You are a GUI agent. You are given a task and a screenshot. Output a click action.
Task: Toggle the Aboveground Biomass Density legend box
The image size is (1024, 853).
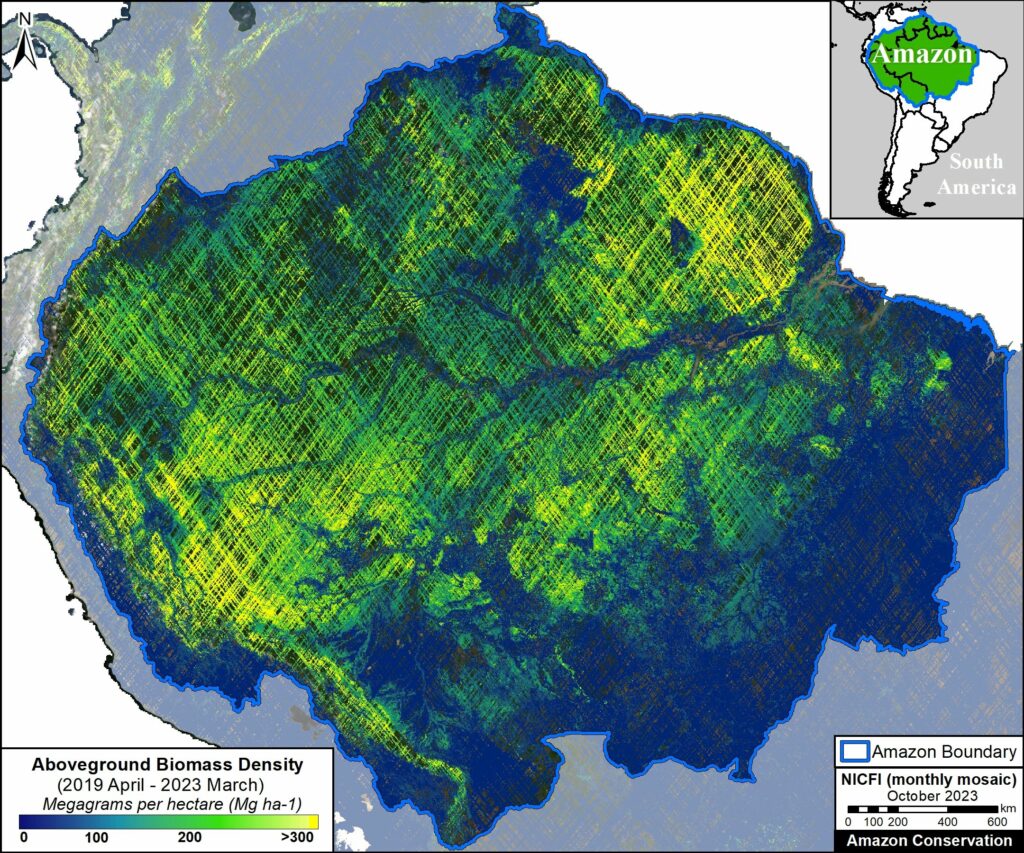tap(170, 795)
